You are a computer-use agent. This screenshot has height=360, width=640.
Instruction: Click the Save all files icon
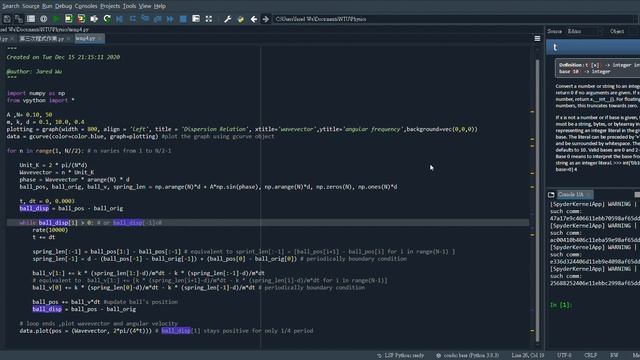click(x=19, y=19)
